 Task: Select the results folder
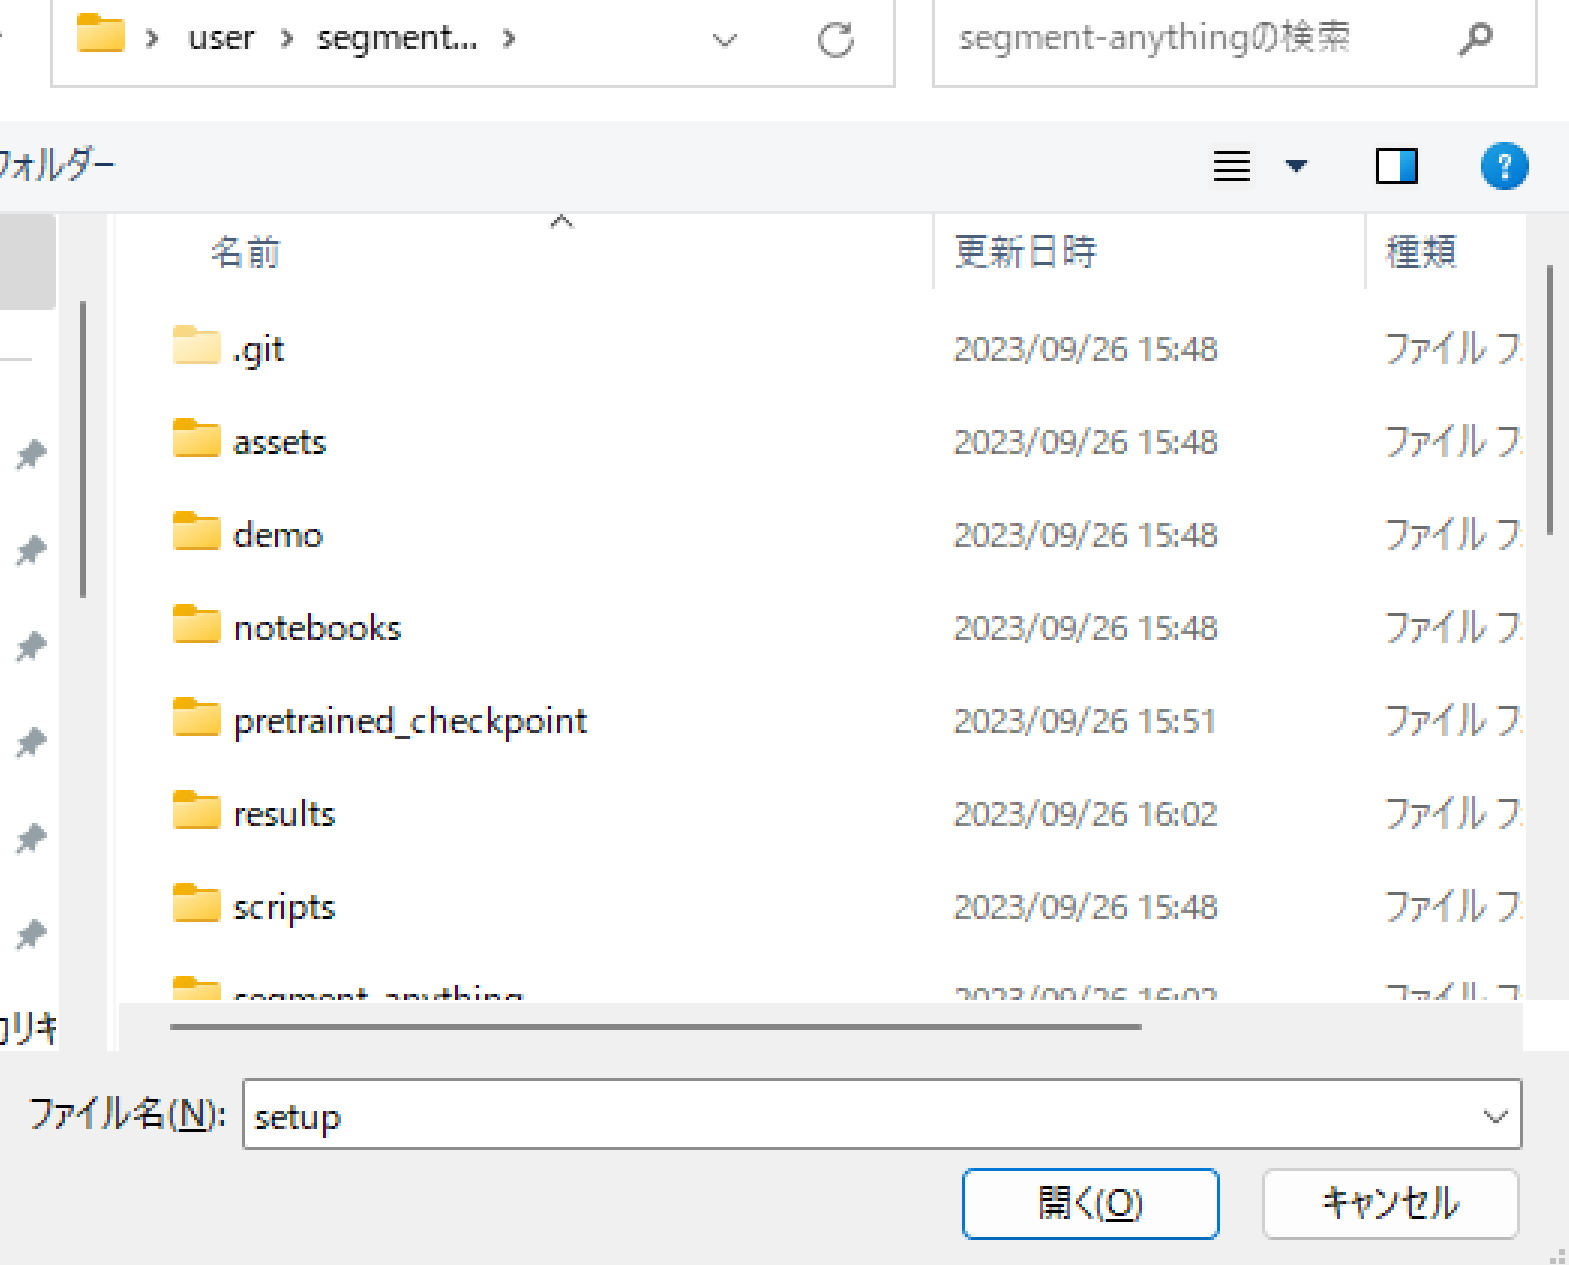[283, 814]
